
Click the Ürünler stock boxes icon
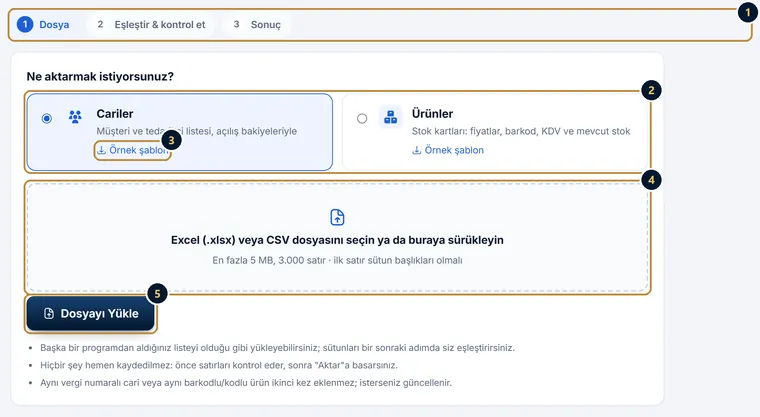(391, 117)
